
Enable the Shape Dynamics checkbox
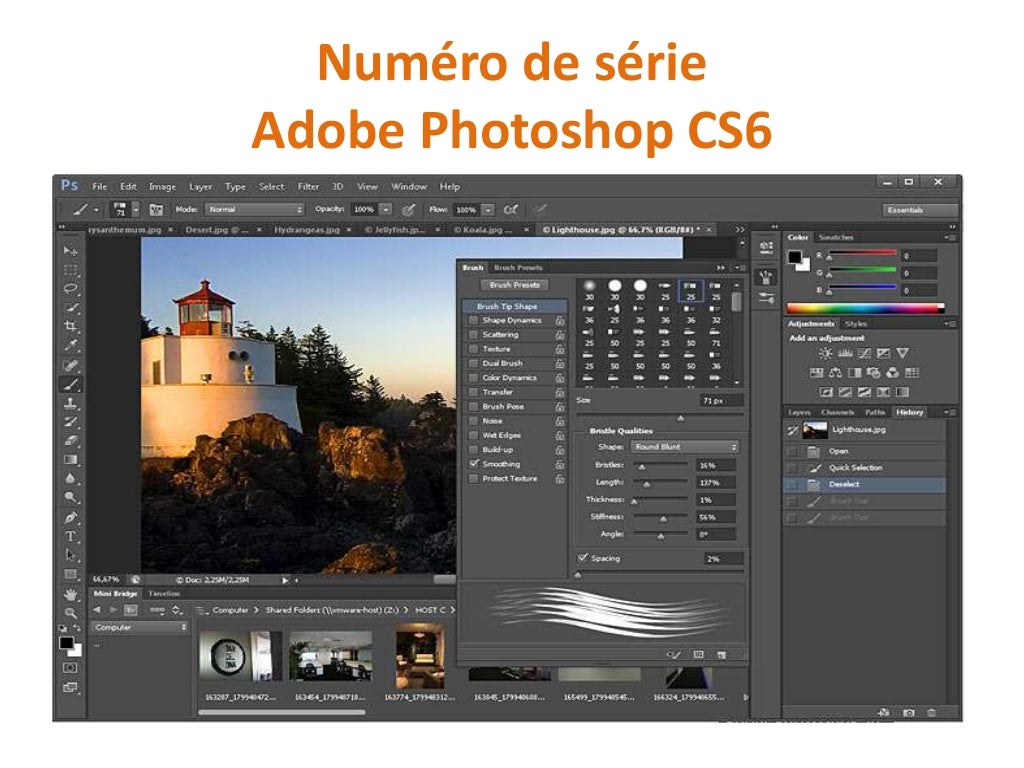[x=473, y=321]
